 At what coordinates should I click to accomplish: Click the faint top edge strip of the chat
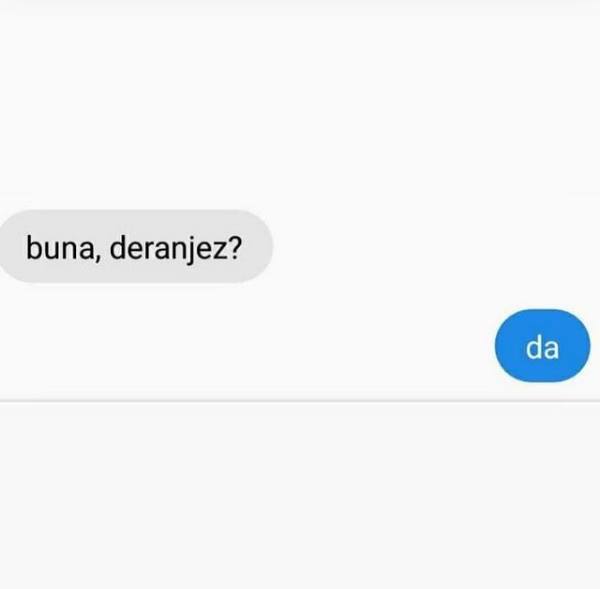pos(300,5)
